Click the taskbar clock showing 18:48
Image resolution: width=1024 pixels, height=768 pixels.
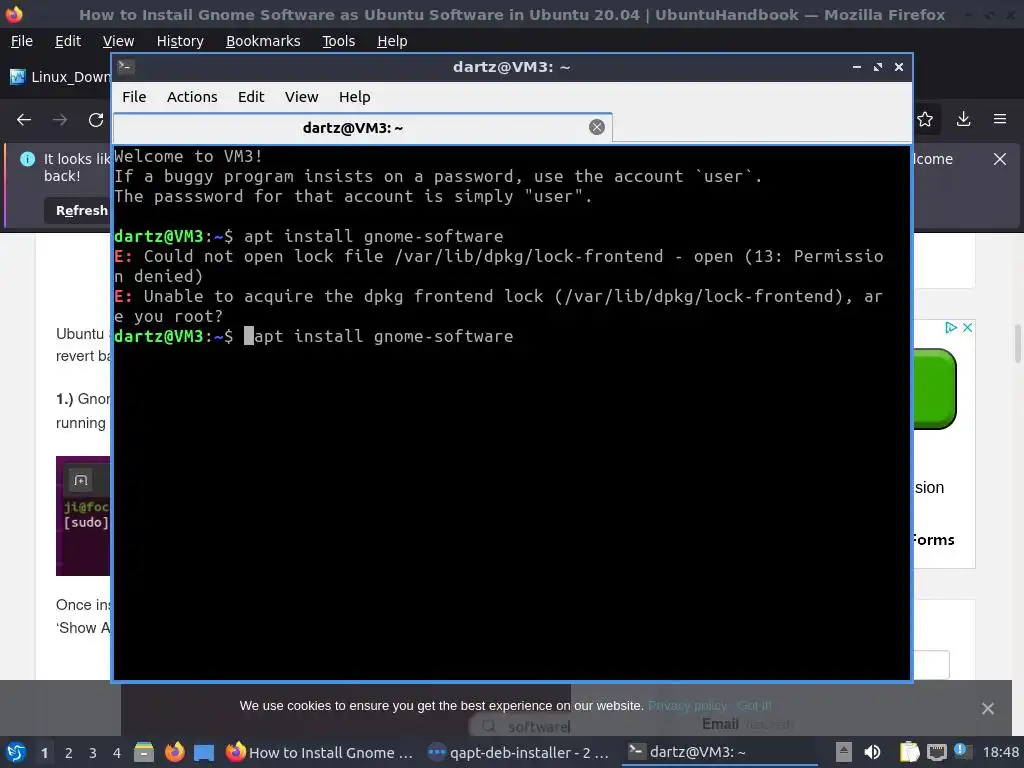coord(1000,752)
